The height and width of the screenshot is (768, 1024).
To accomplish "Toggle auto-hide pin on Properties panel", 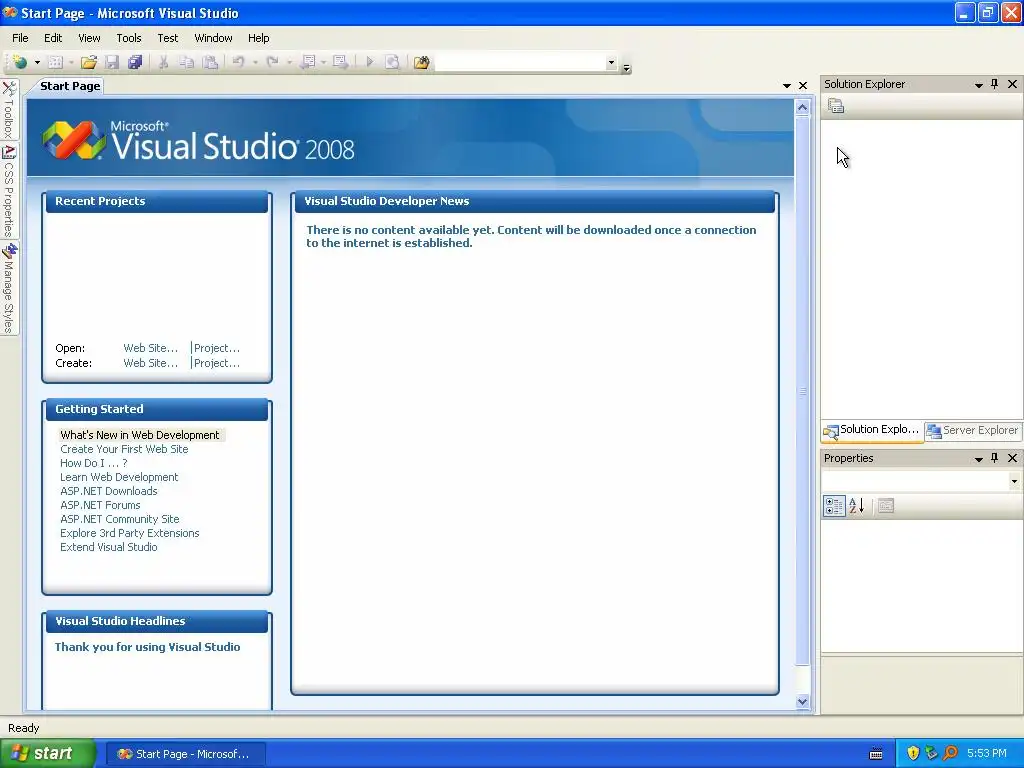I will click(x=995, y=458).
